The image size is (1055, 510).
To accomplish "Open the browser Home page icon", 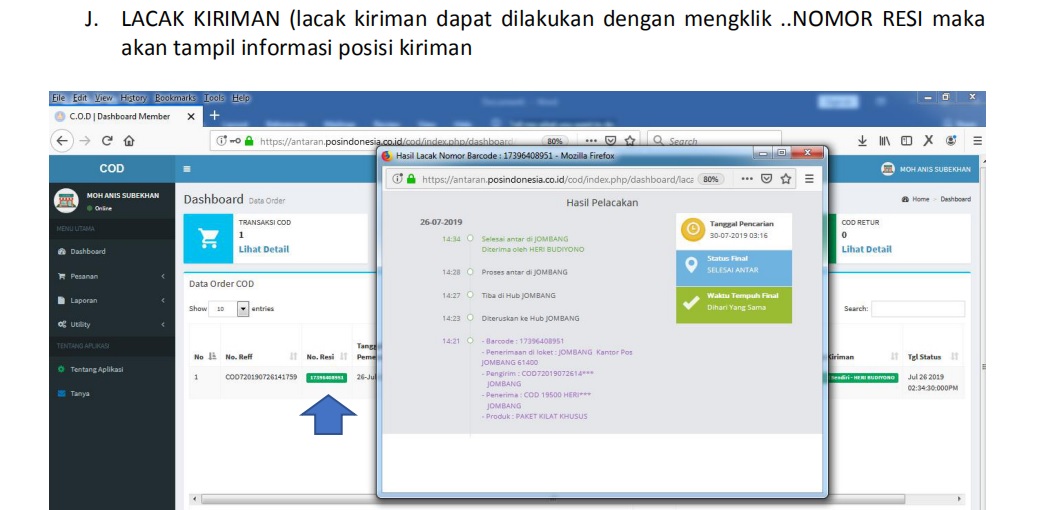I will click(x=129, y=141).
